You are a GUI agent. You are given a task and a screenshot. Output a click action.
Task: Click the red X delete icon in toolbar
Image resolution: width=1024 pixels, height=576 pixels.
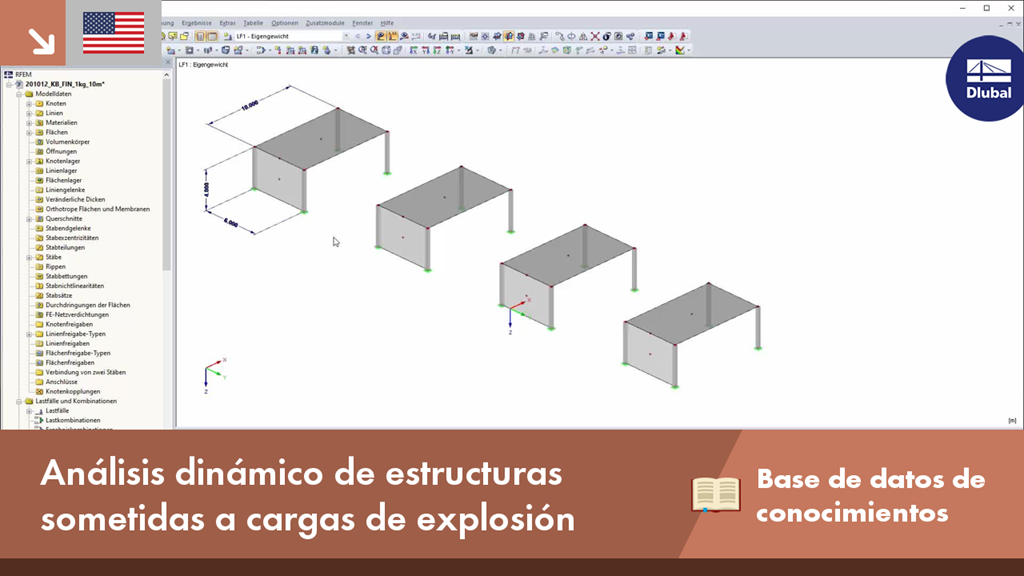595,37
